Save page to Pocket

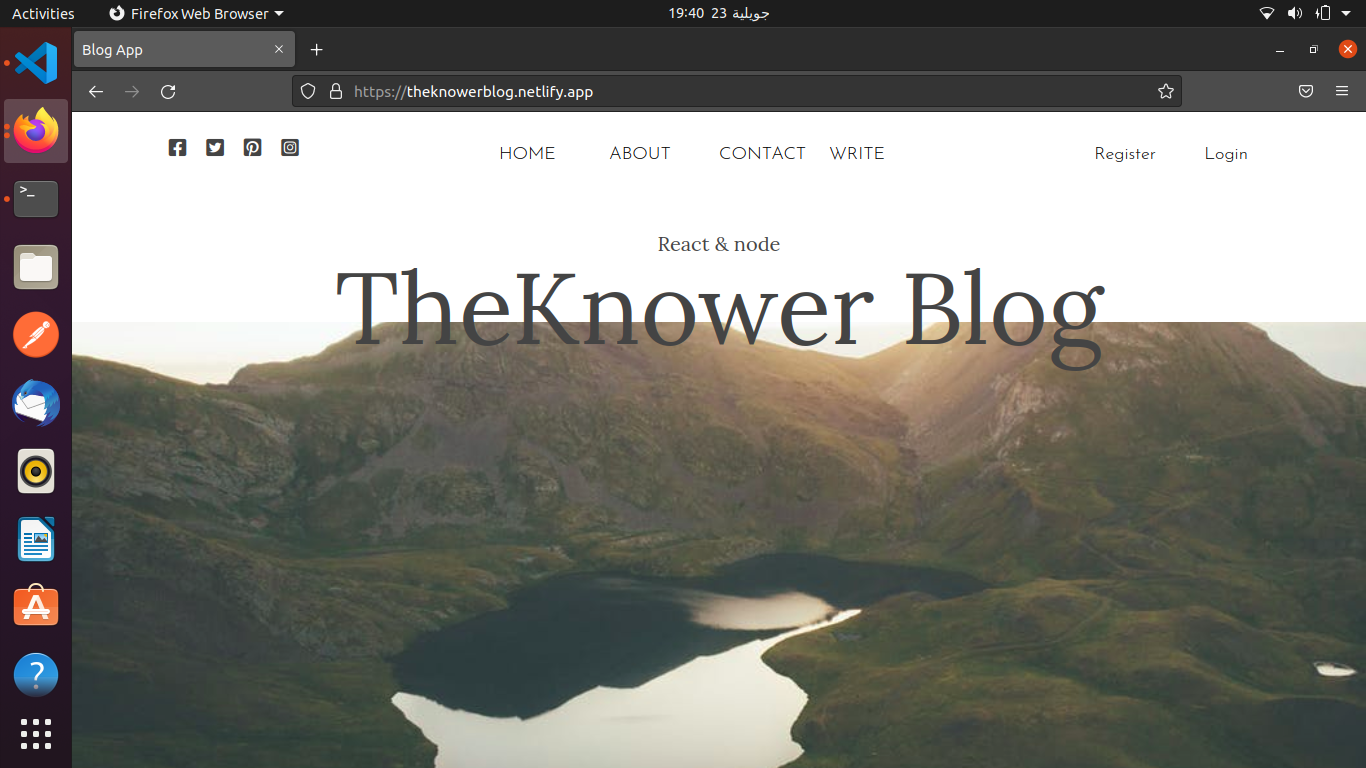click(x=1305, y=92)
